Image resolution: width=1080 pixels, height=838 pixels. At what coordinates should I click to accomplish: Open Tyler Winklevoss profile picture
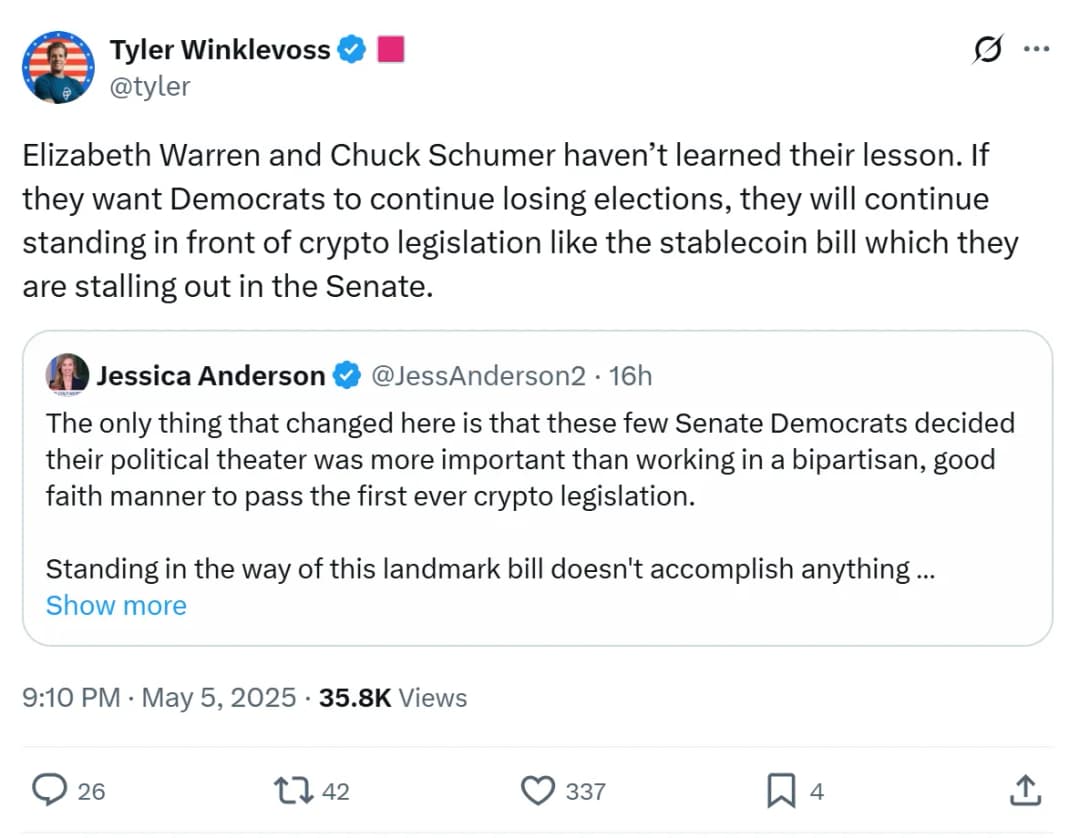coord(57,67)
